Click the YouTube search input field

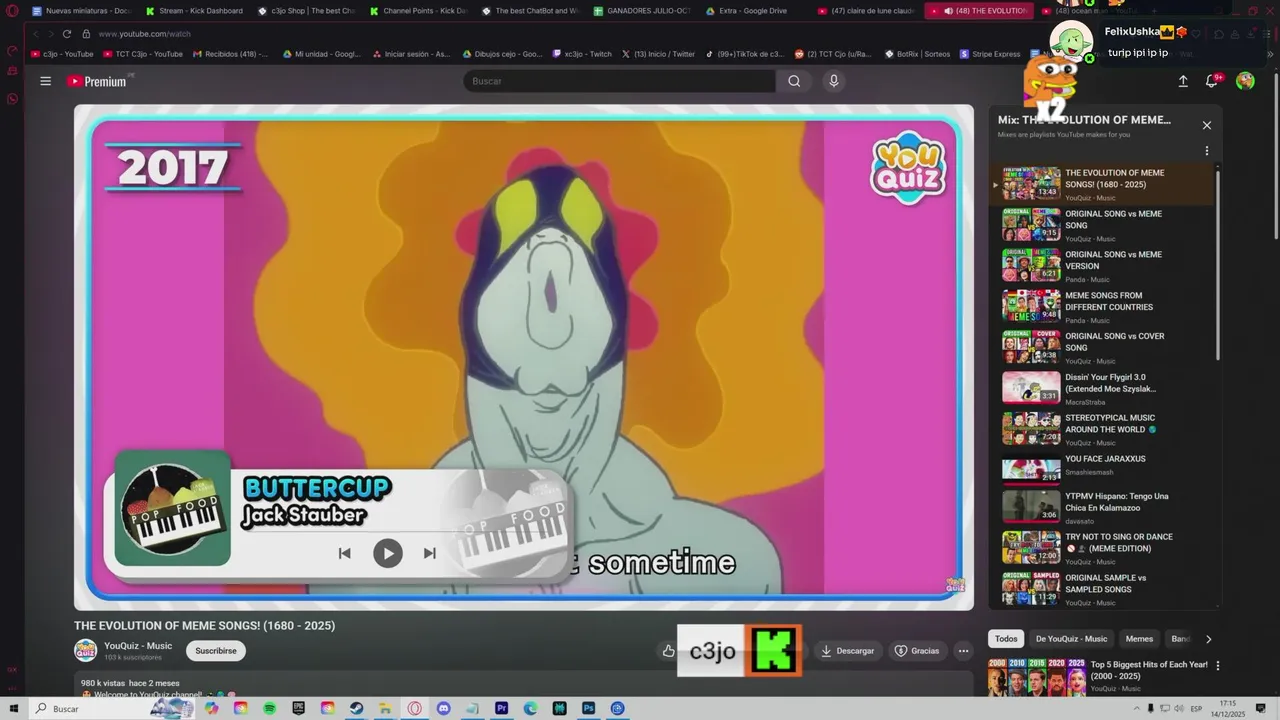(x=620, y=81)
